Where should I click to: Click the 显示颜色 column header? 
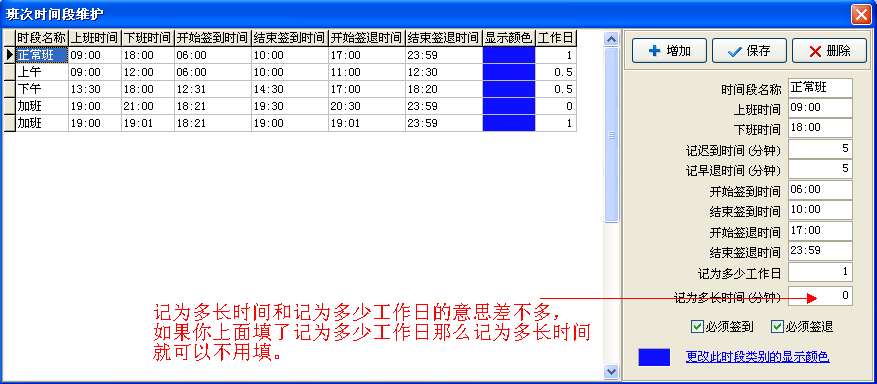coord(508,39)
